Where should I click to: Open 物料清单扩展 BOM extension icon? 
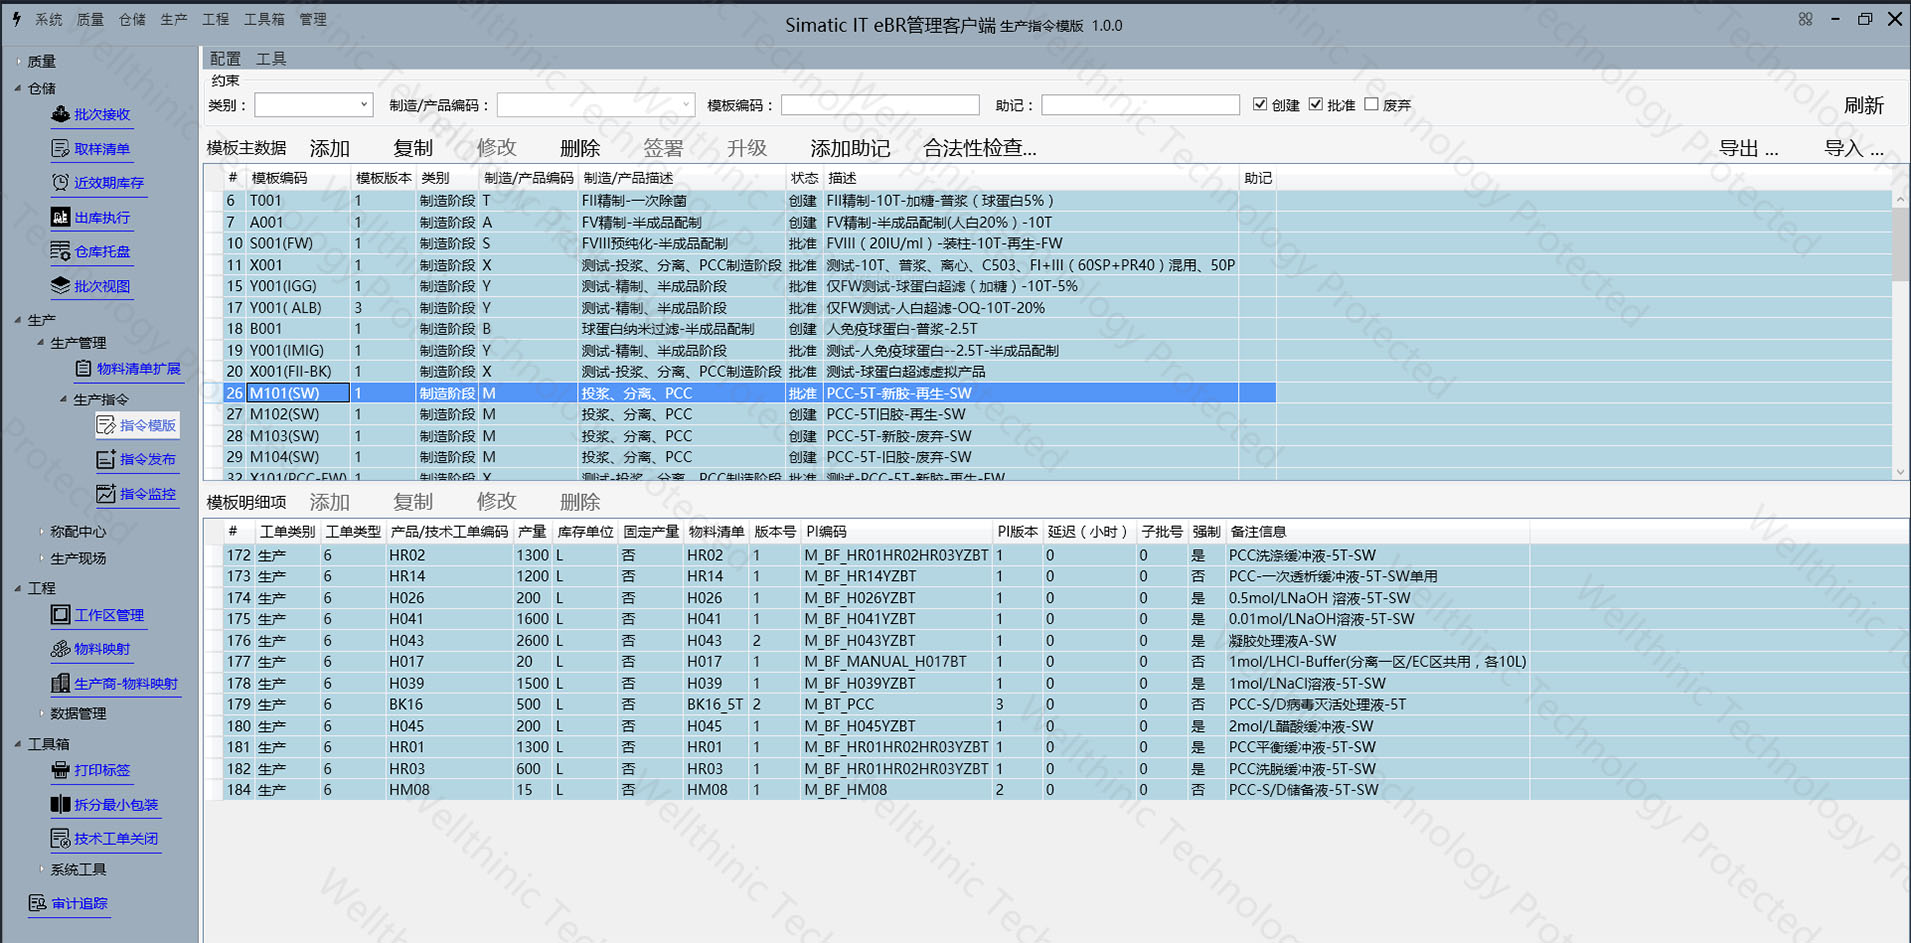(84, 369)
